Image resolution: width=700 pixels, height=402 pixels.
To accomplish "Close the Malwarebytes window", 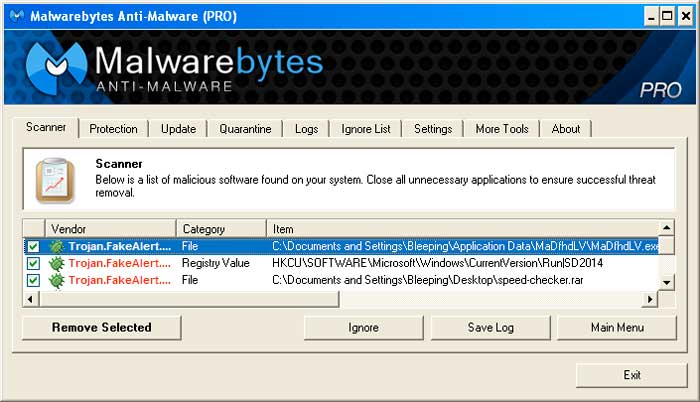I will pyautogui.click(x=685, y=17).
